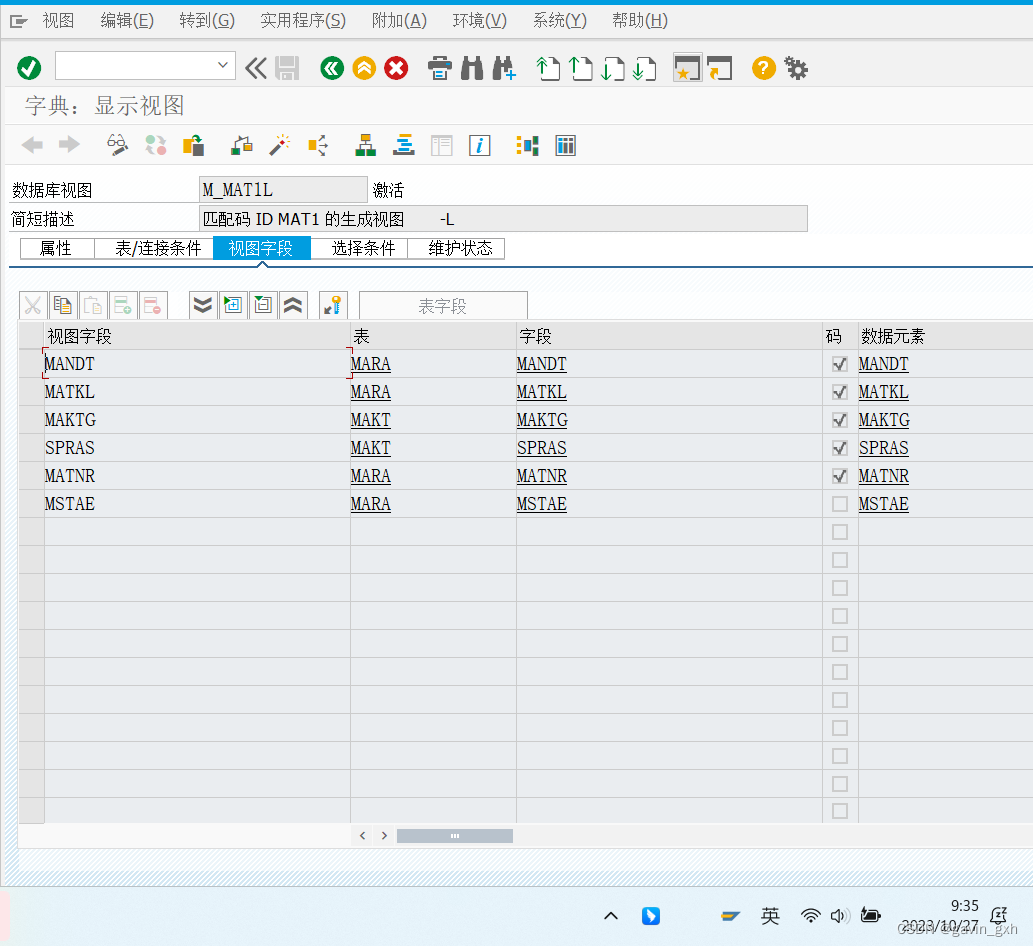Open the 帮助(H) menu
The image size is (1033, 946).
(640, 20)
